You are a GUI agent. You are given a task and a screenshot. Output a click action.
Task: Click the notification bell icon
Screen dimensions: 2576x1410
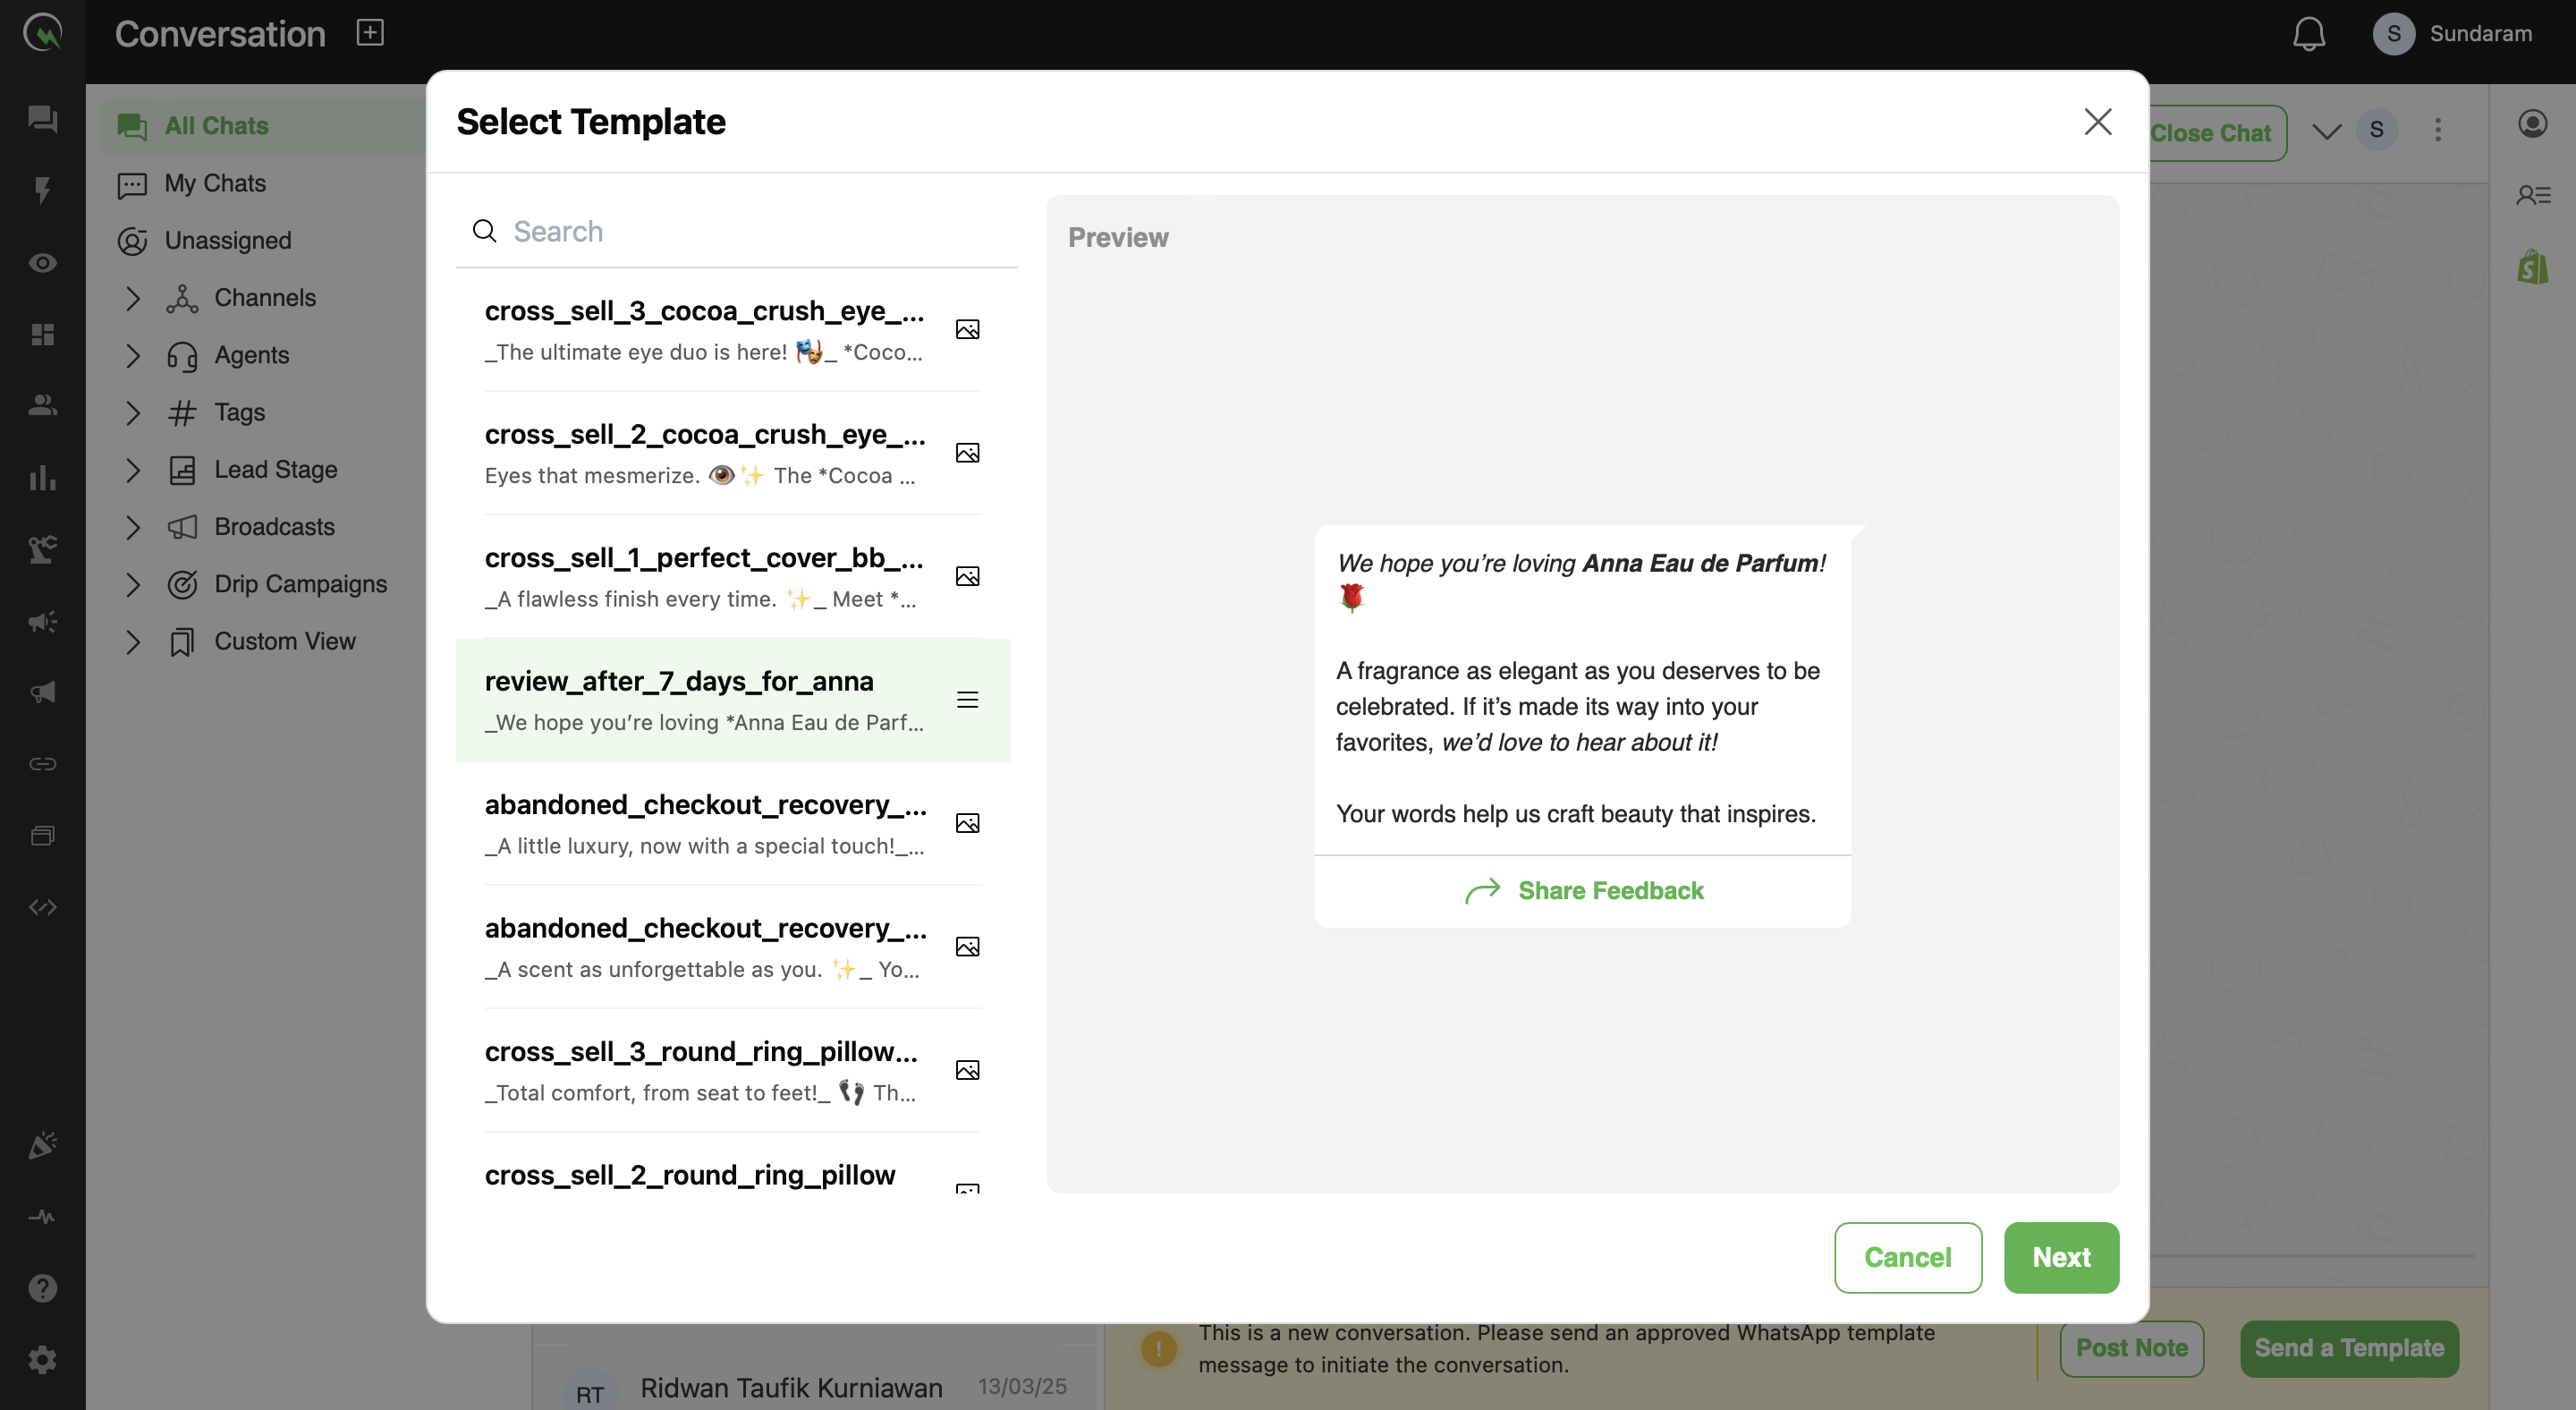click(x=2308, y=34)
